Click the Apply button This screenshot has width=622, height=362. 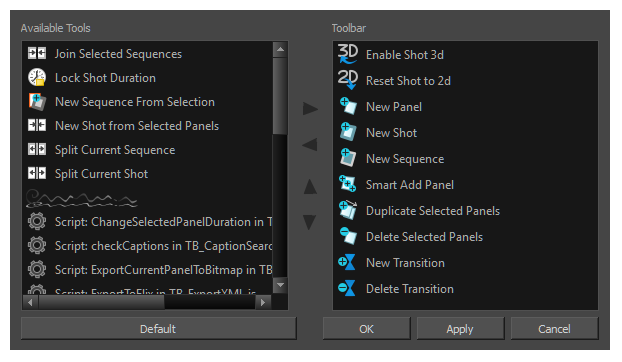coord(460,329)
